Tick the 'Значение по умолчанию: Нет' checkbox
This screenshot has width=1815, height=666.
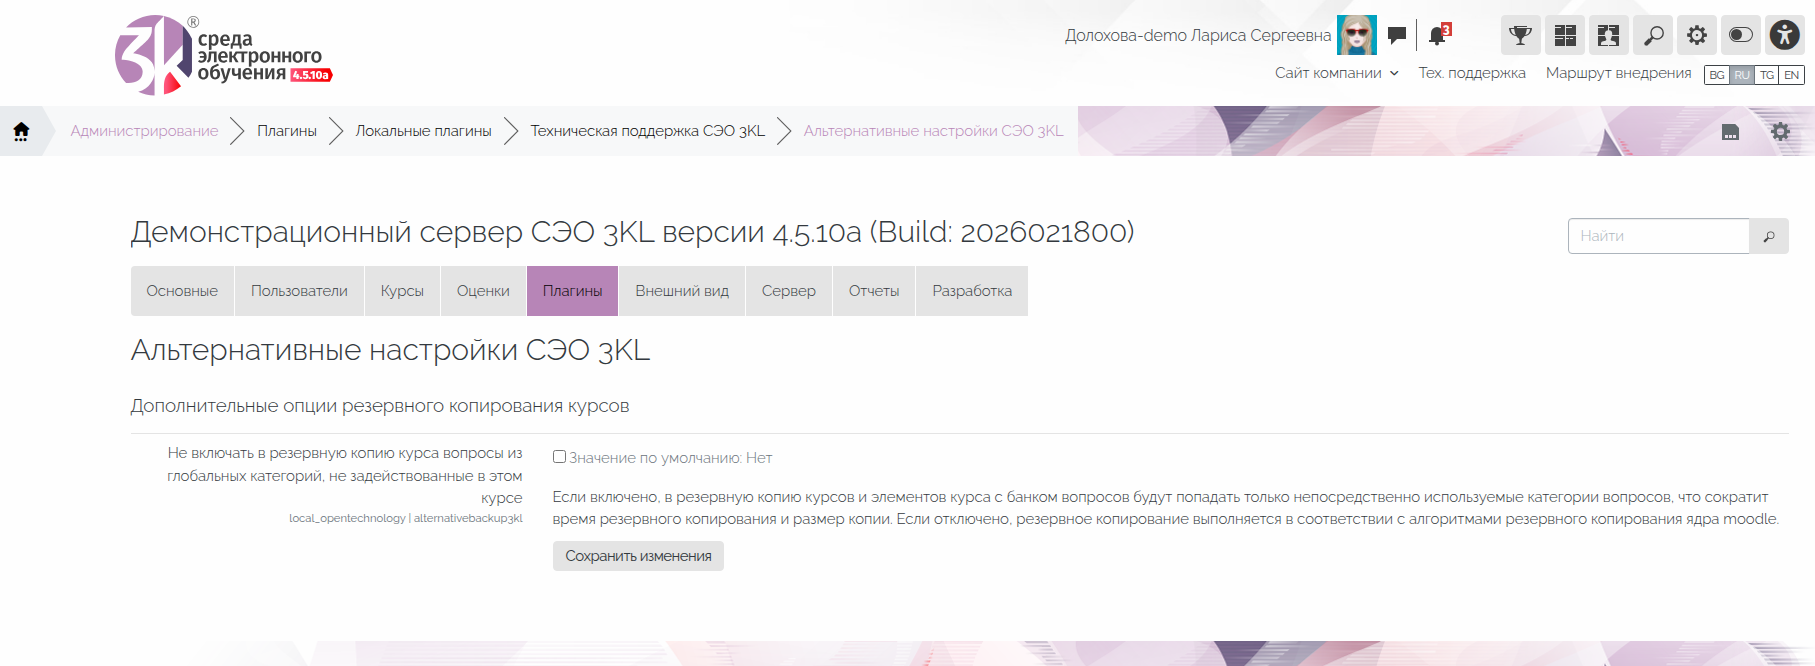pos(560,457)
